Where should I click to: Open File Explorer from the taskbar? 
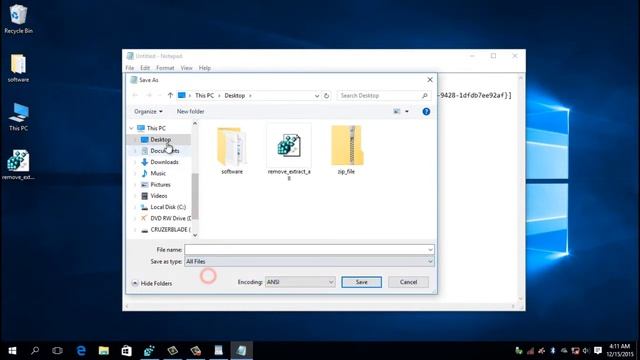coord(104,351)
